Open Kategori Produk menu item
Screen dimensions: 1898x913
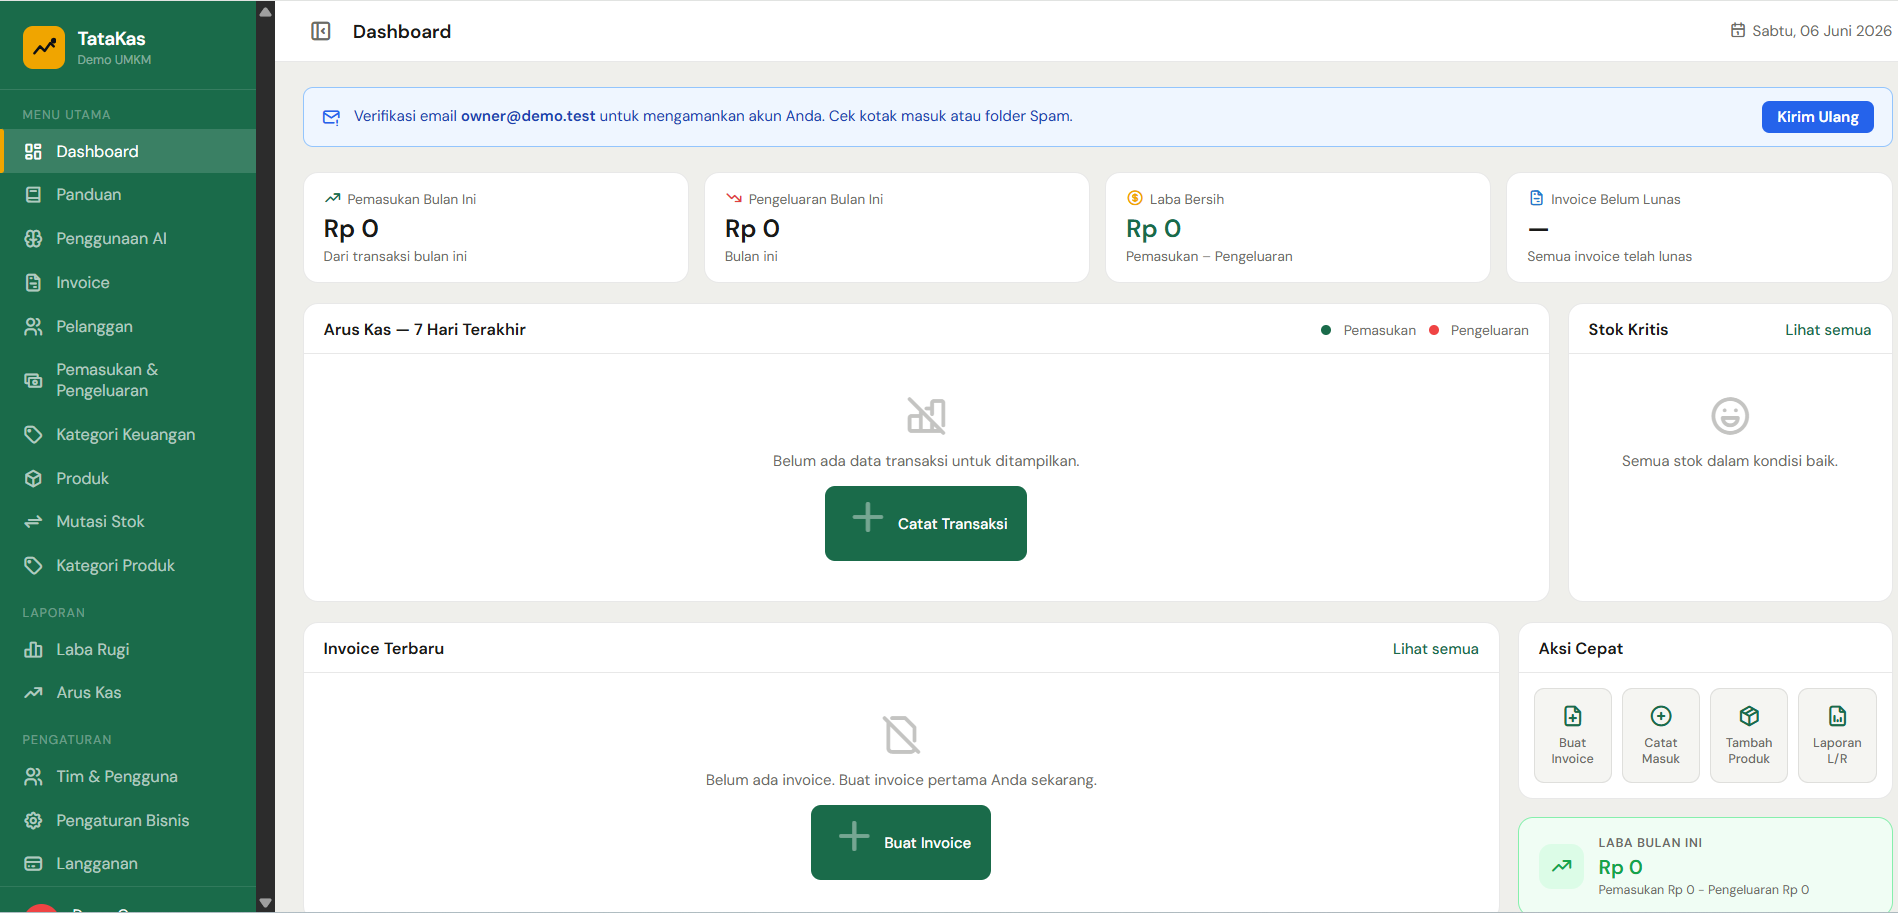[128, 565]
